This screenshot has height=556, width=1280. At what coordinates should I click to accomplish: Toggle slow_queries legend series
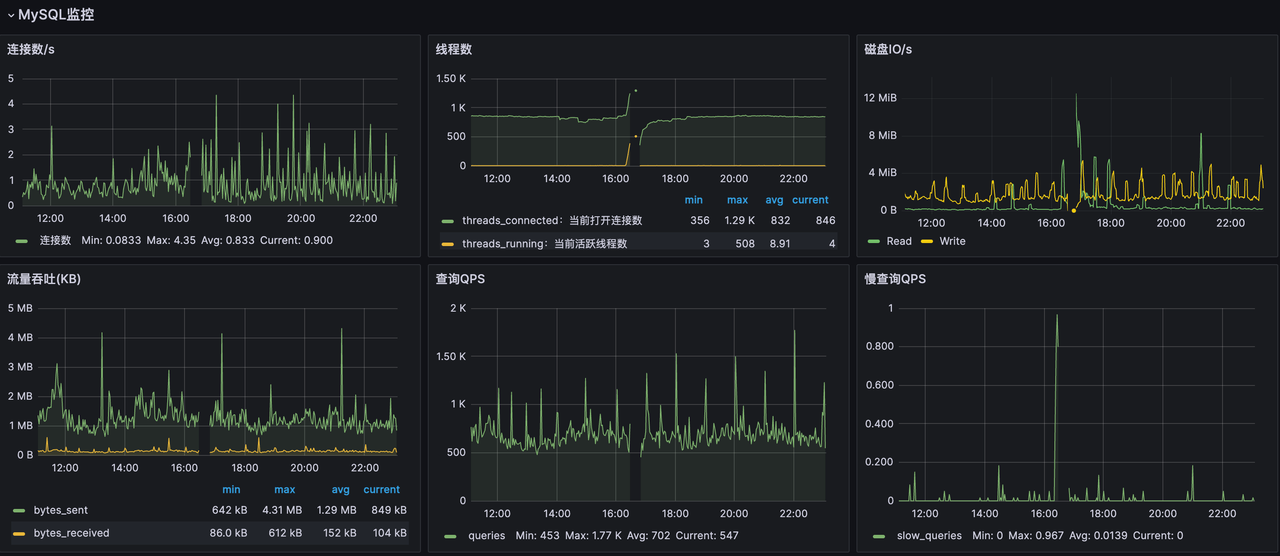click(x=929, y=536)
